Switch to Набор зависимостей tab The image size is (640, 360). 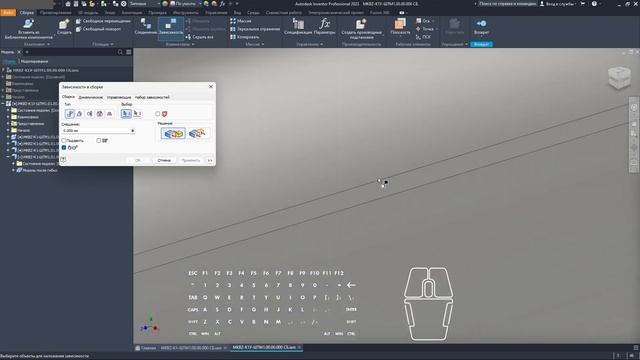click(152, 98)
